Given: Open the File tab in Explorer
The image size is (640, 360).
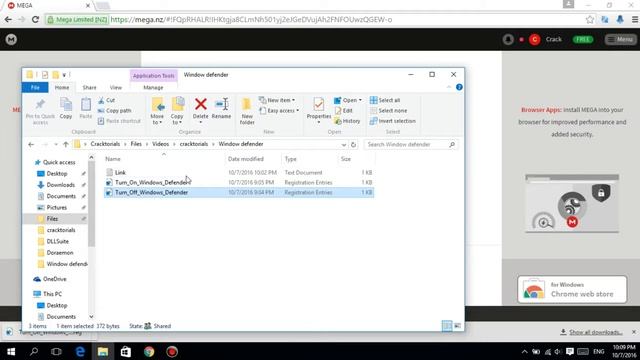Looking at the screenshot, I should [x=35, y=87].
